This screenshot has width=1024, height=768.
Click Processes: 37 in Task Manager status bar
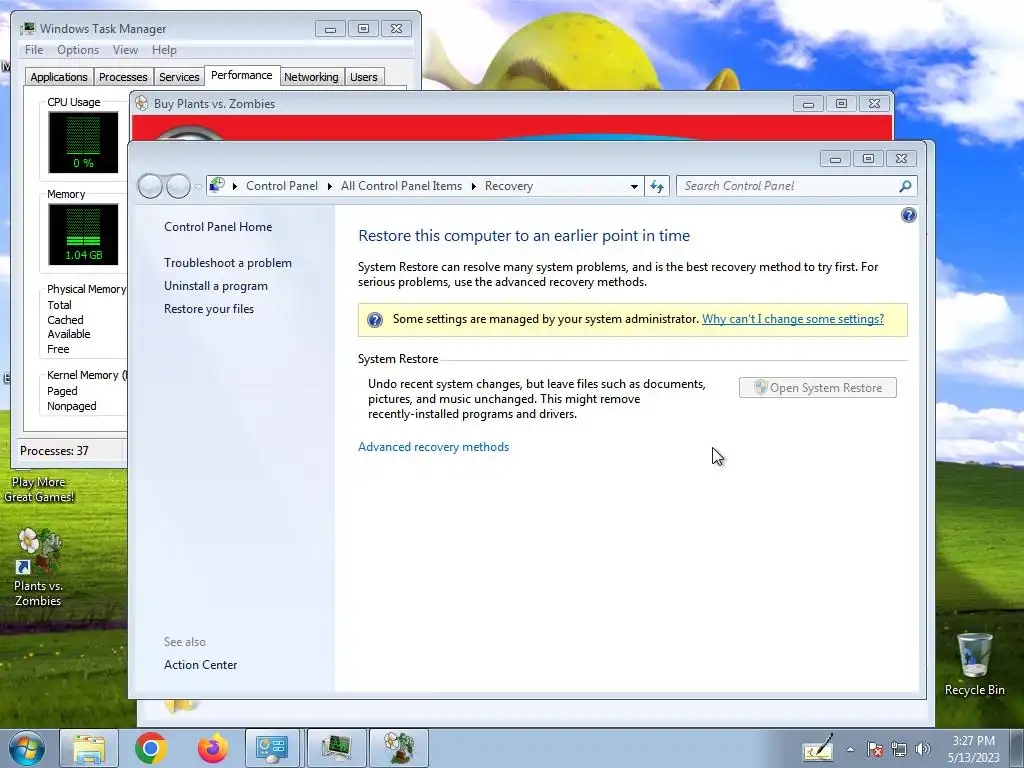pyautogui.click(x=54, y=451)
